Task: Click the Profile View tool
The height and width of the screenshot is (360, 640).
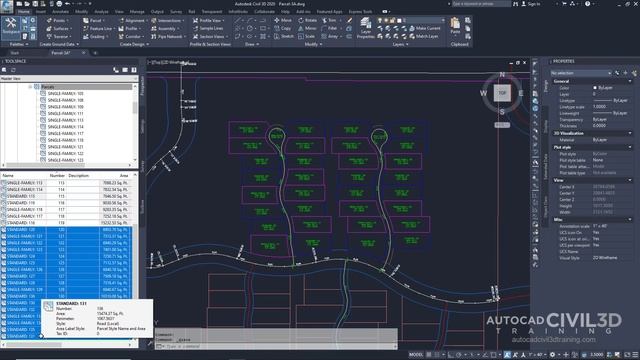Action: pos(208,20)
